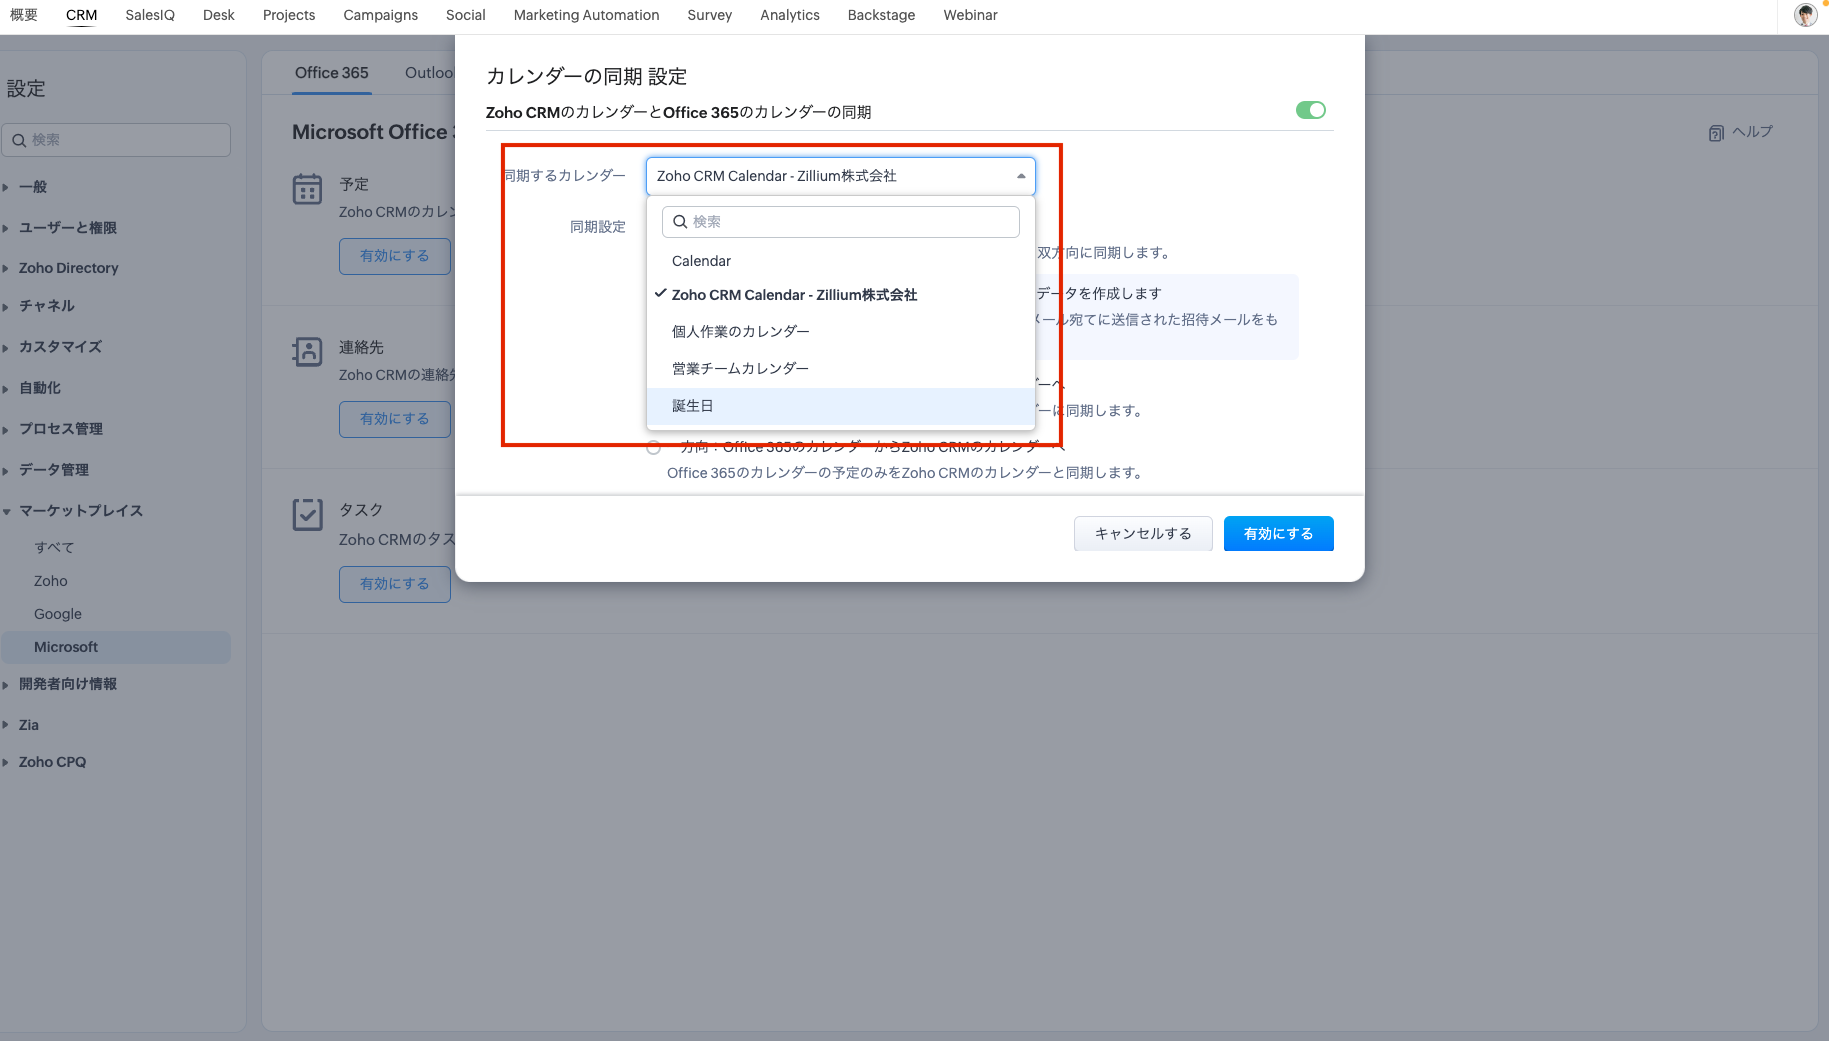1829x1041 pixels.
Task: Click 有効にする under タスク
Action: click(395, 584)
